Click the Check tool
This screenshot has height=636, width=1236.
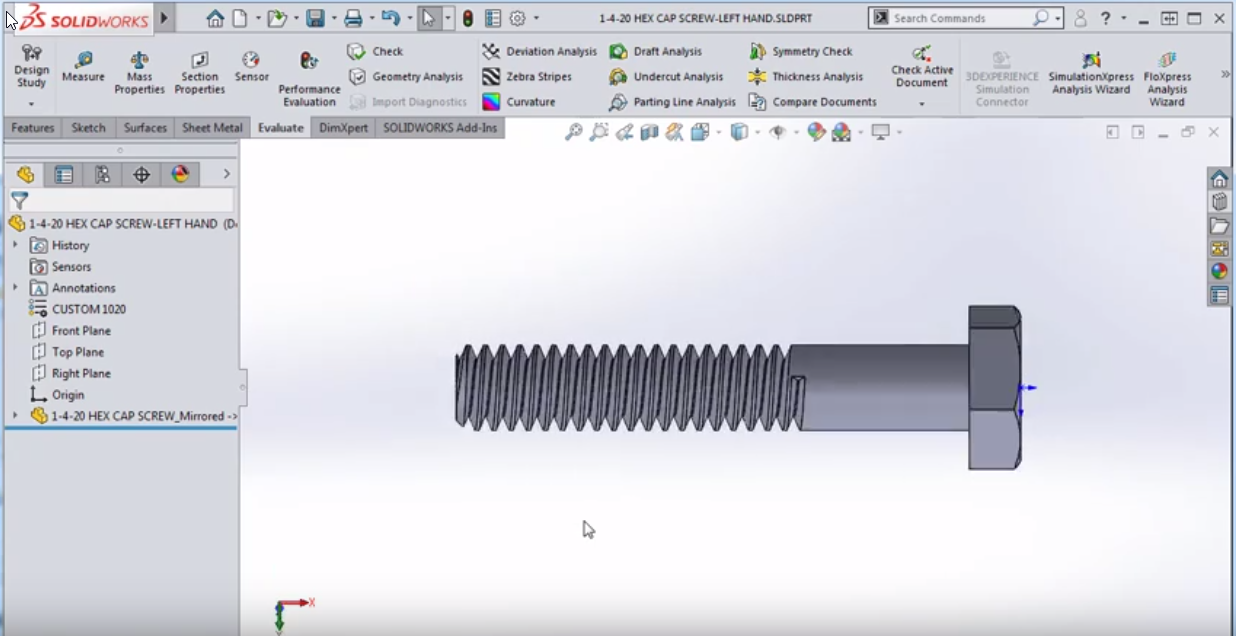376,51
